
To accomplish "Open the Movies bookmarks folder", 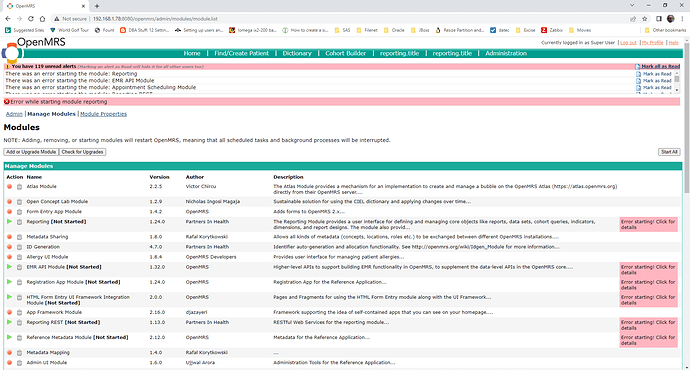I will (x=580, y=30).
